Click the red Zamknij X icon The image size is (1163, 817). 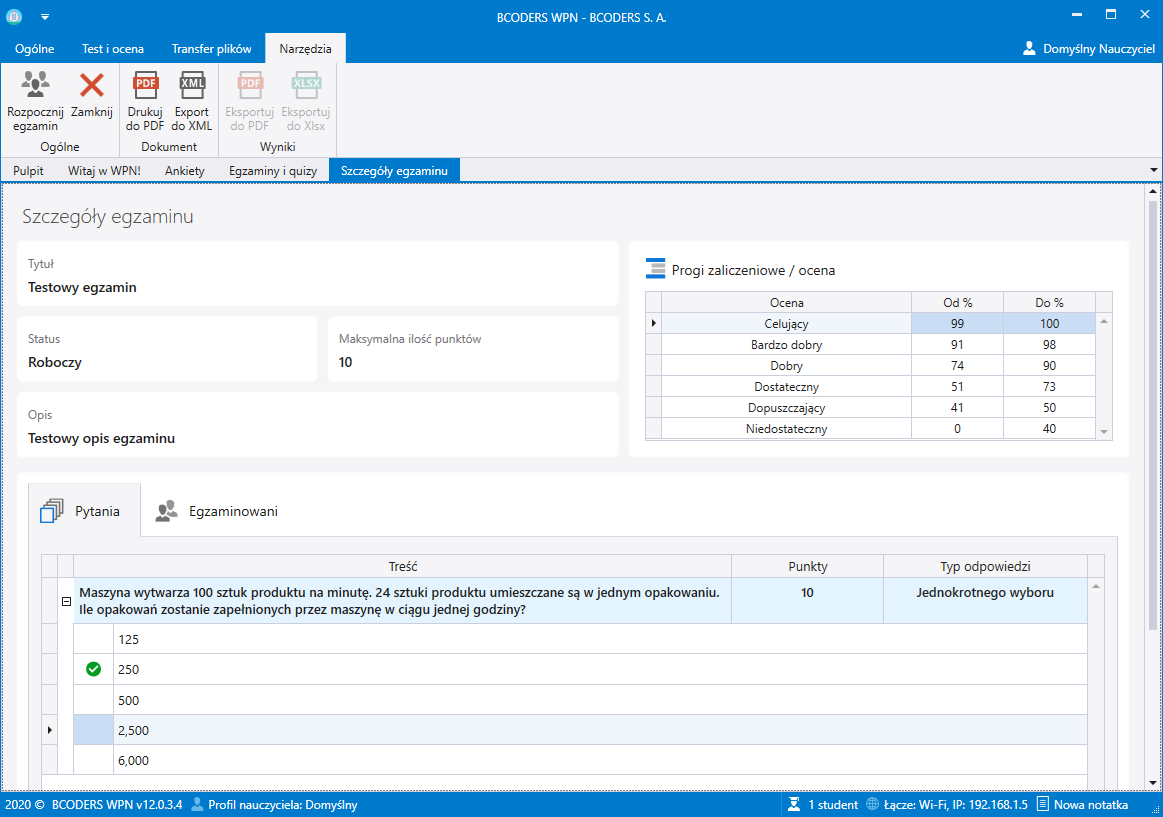tap(92, 85)
